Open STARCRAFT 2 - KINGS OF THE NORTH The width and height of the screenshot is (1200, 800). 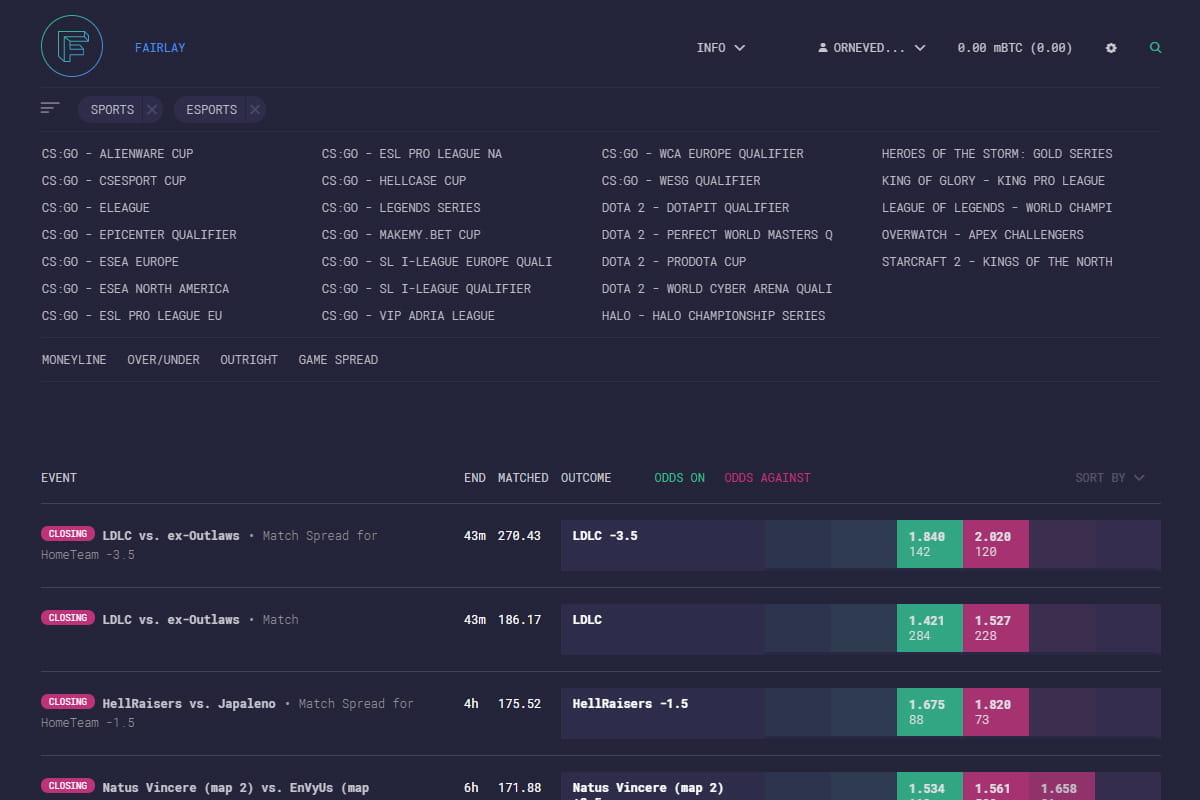(997, 262)
